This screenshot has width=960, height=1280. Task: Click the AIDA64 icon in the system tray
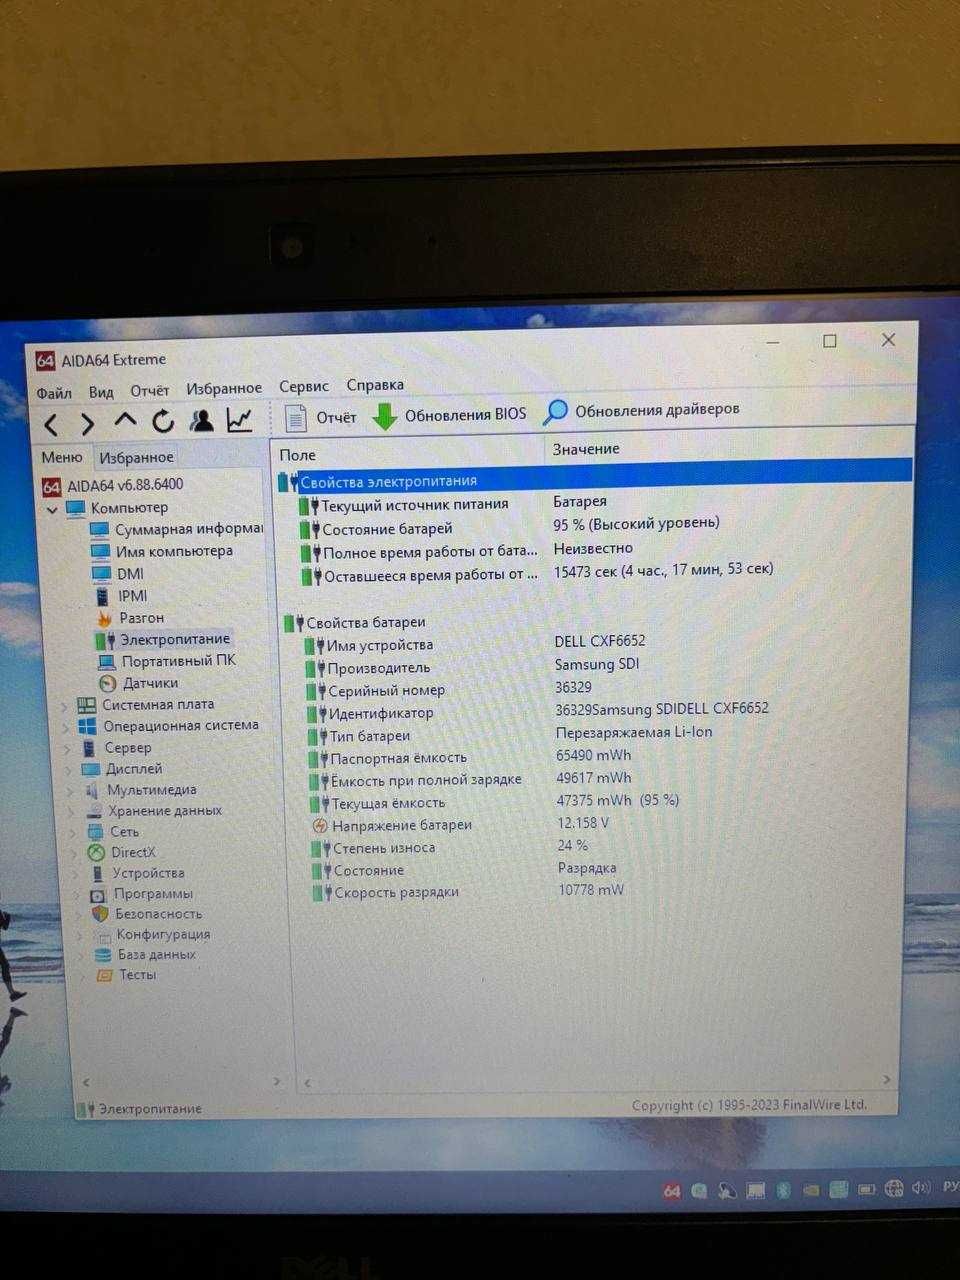pos(671,1191)
